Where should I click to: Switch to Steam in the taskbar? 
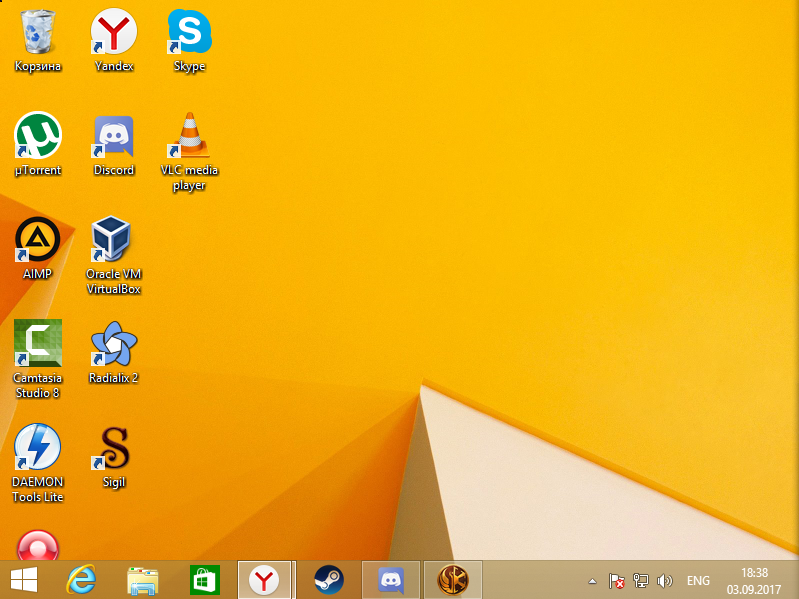(328, 579)
